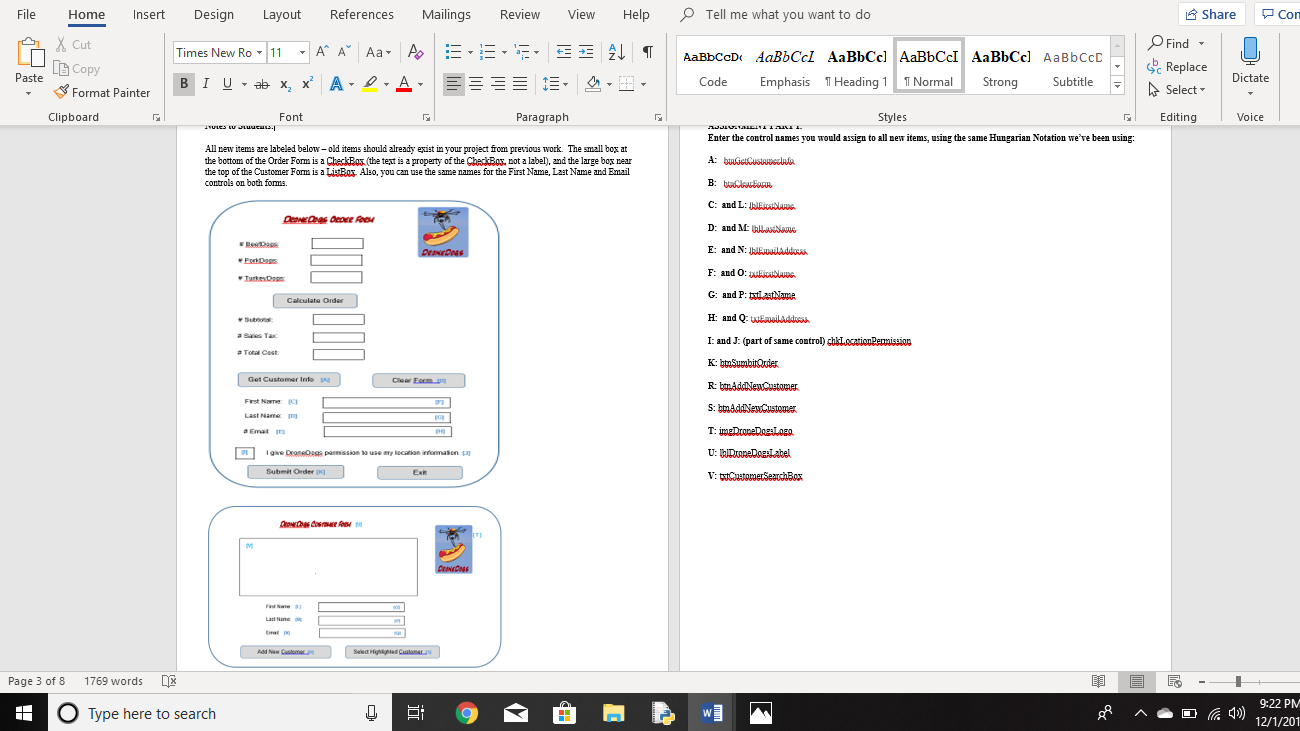Switch to the Review tab
The height and width of the screenshot is (731, 1300).
520,14
